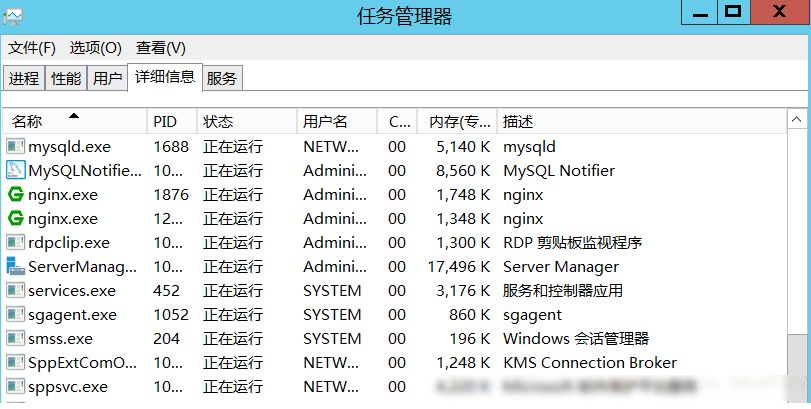Select the SppExtComO... process name
Viewport: 811px width, 409px height.
(x=83, y=362)
